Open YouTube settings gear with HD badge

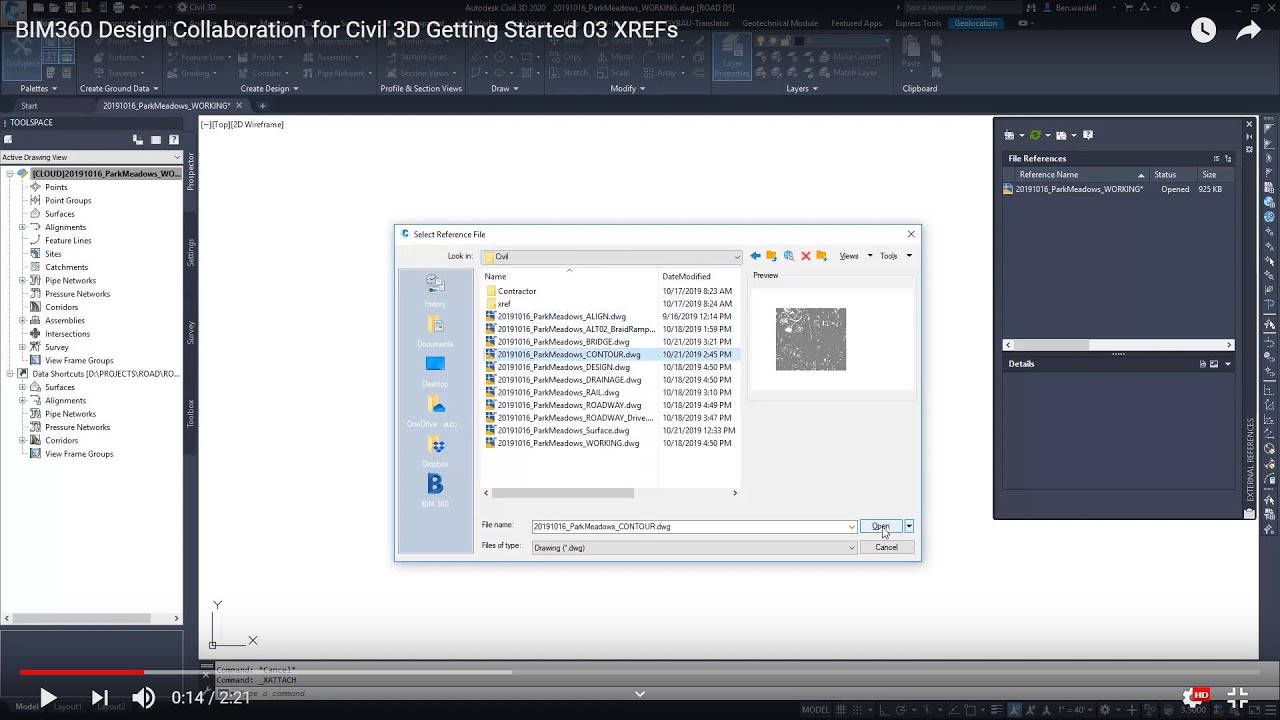1194,698
